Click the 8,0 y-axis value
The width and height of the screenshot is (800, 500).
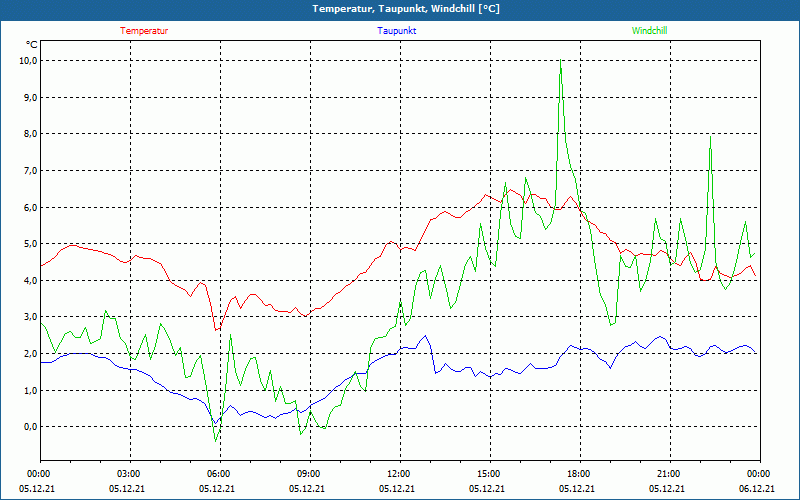30,134
